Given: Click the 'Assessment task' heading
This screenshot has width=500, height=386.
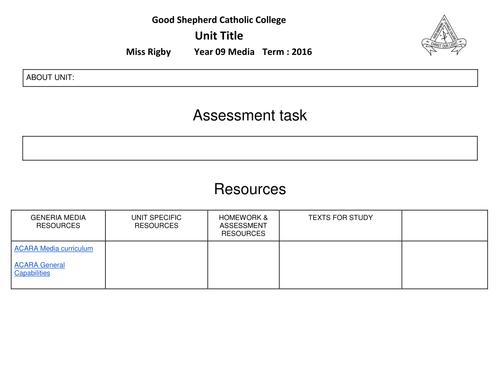Looking at the screenshot, I should (250, 115).
